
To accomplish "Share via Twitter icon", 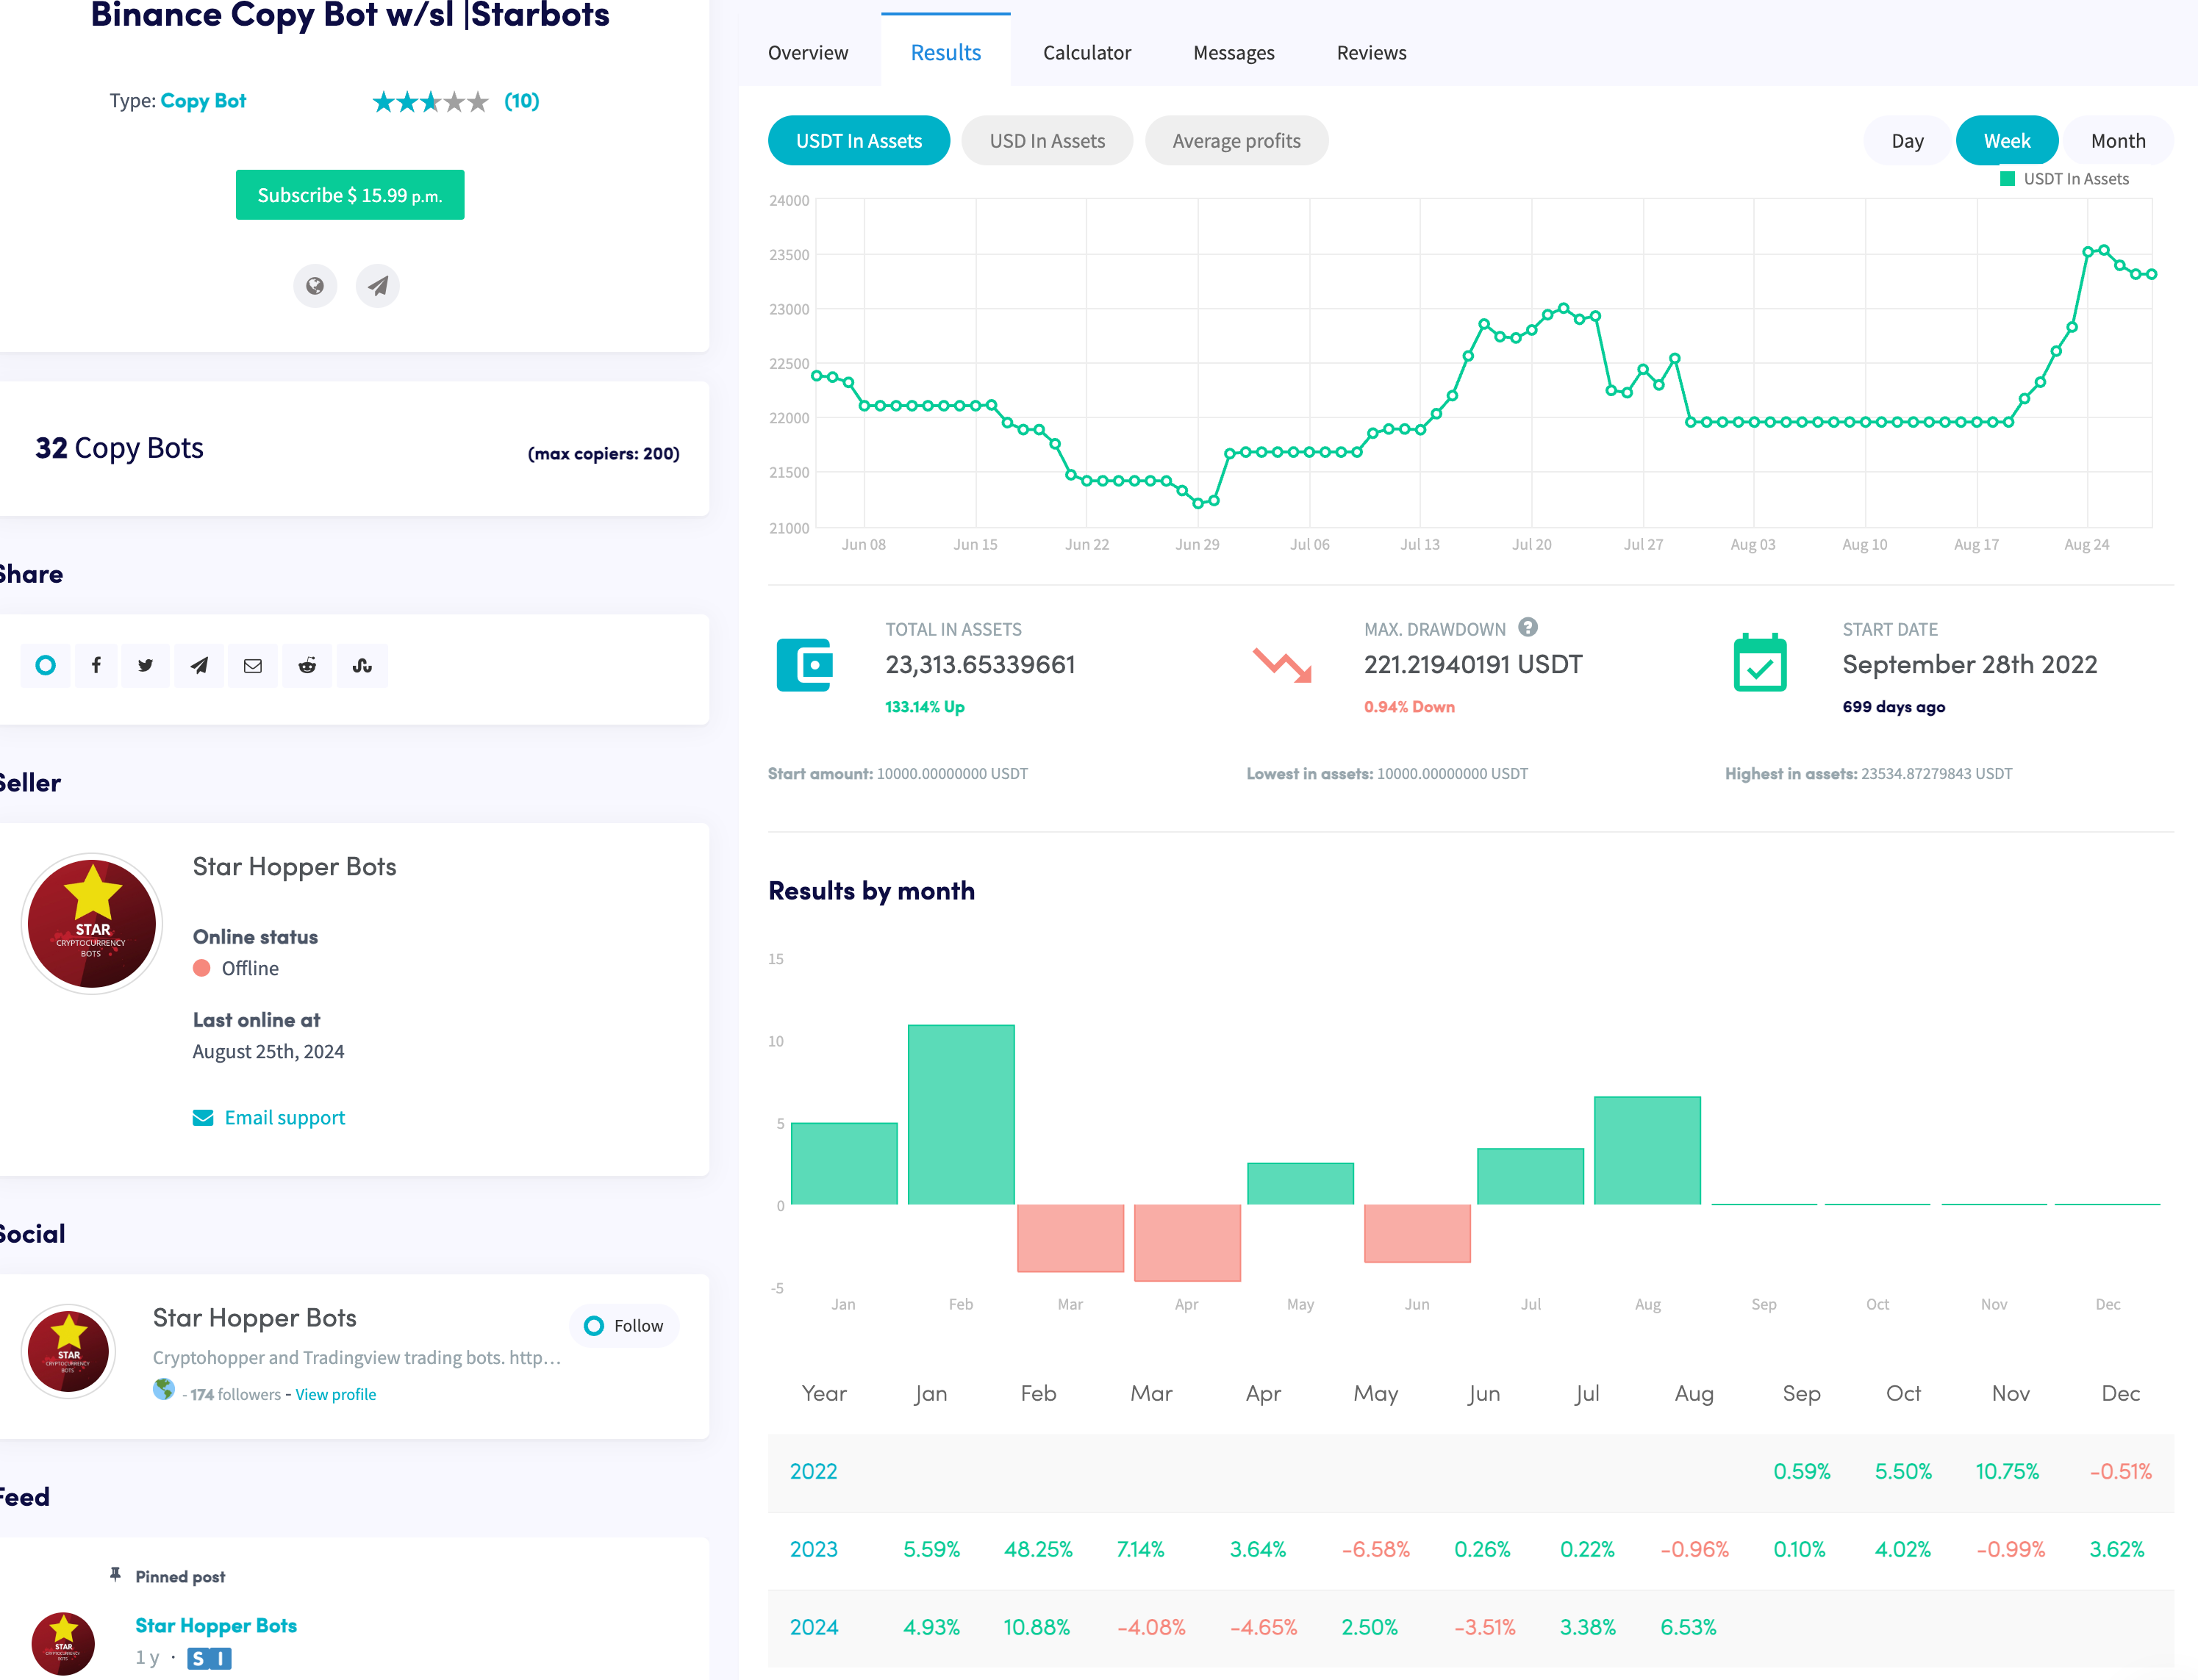I will (x=146, y=666).
